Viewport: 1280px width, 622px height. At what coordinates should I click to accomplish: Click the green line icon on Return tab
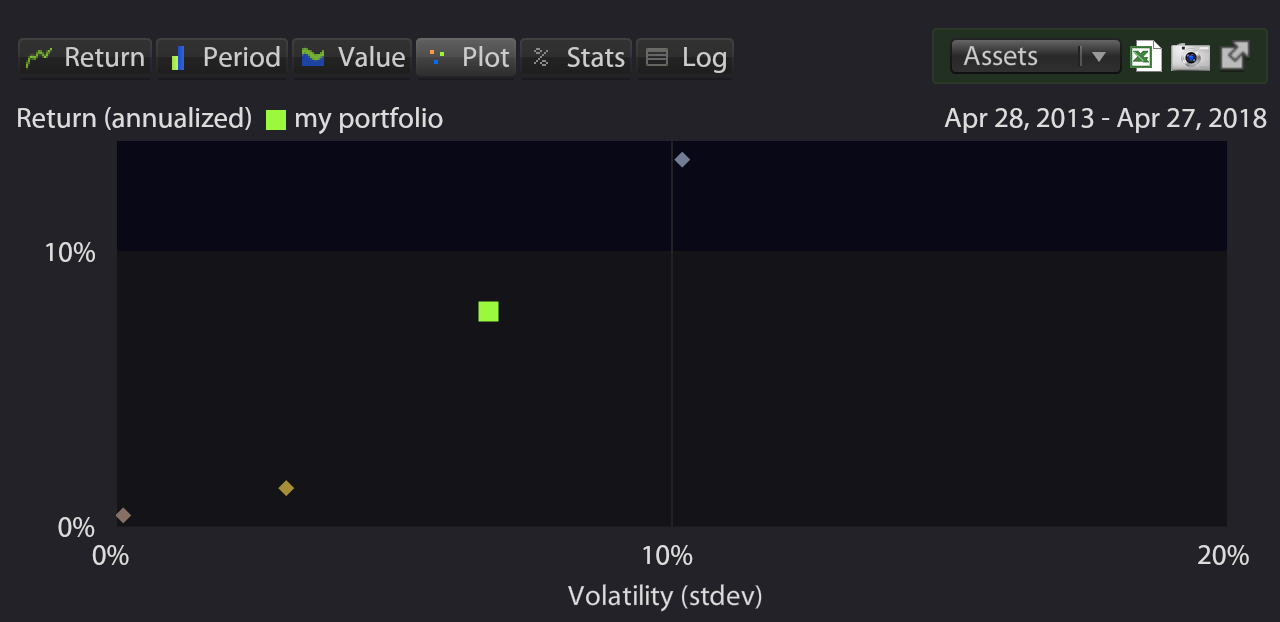click(x=39, y=58)
